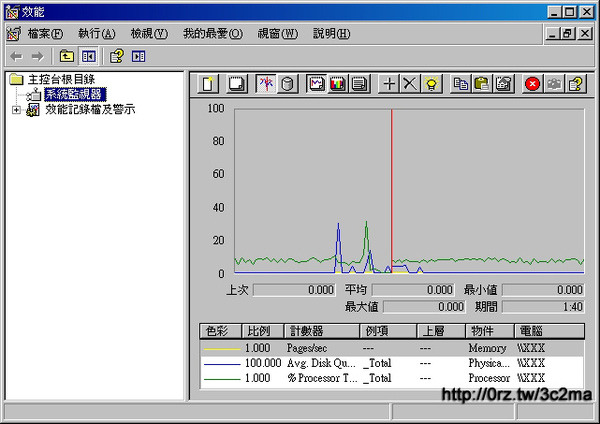This screenshot has width=600, height=424.
Task: Open the 檢視(V) menu
Action: (149, 34)
